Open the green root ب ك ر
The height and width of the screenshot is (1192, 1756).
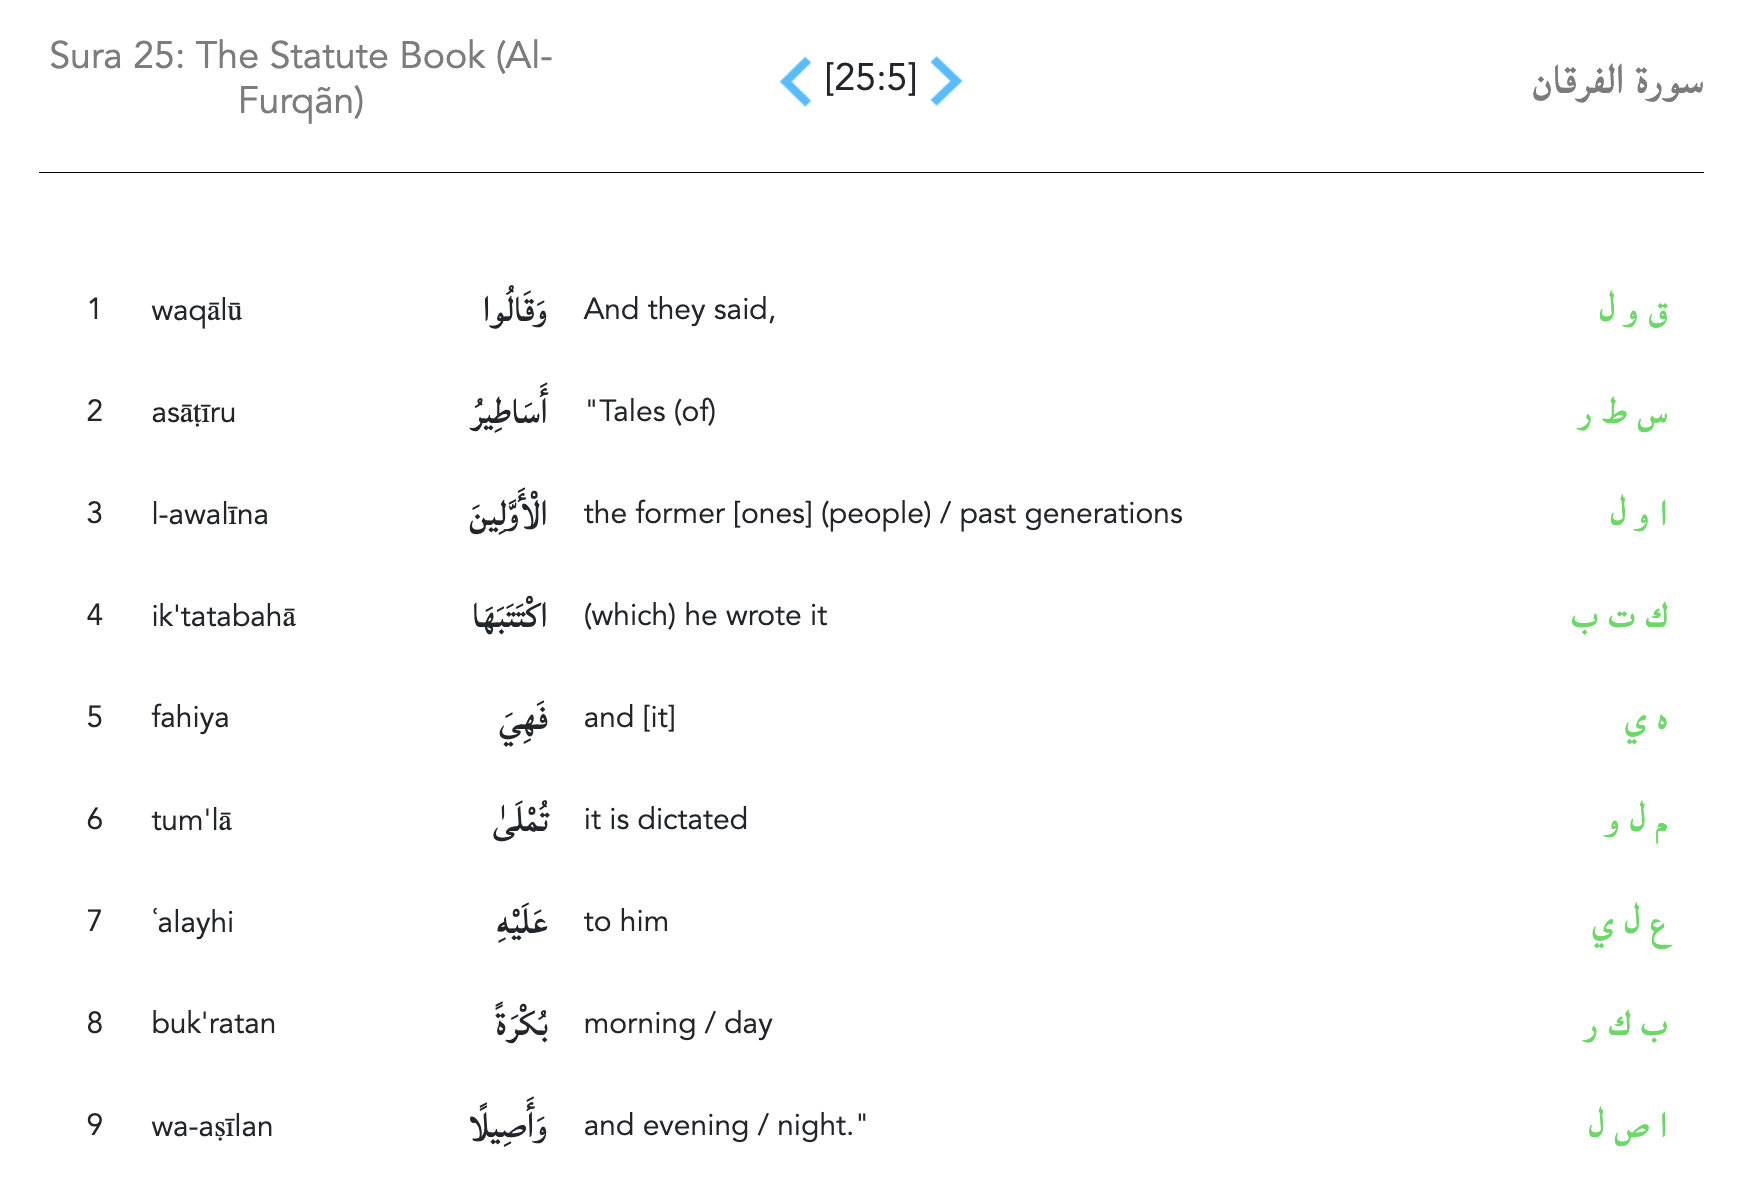(x=1625, y=1025)
